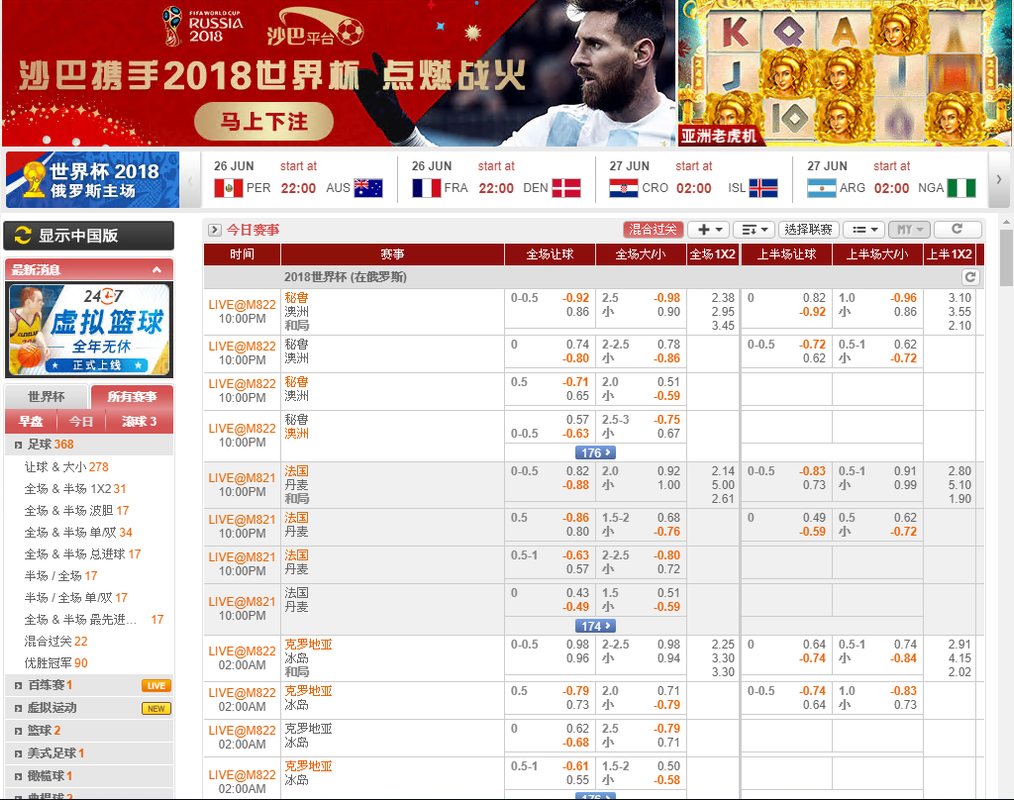The image size is (1014, 800).
Task: Select the 早盘 early market tab
Action: [x=31, y=422]
